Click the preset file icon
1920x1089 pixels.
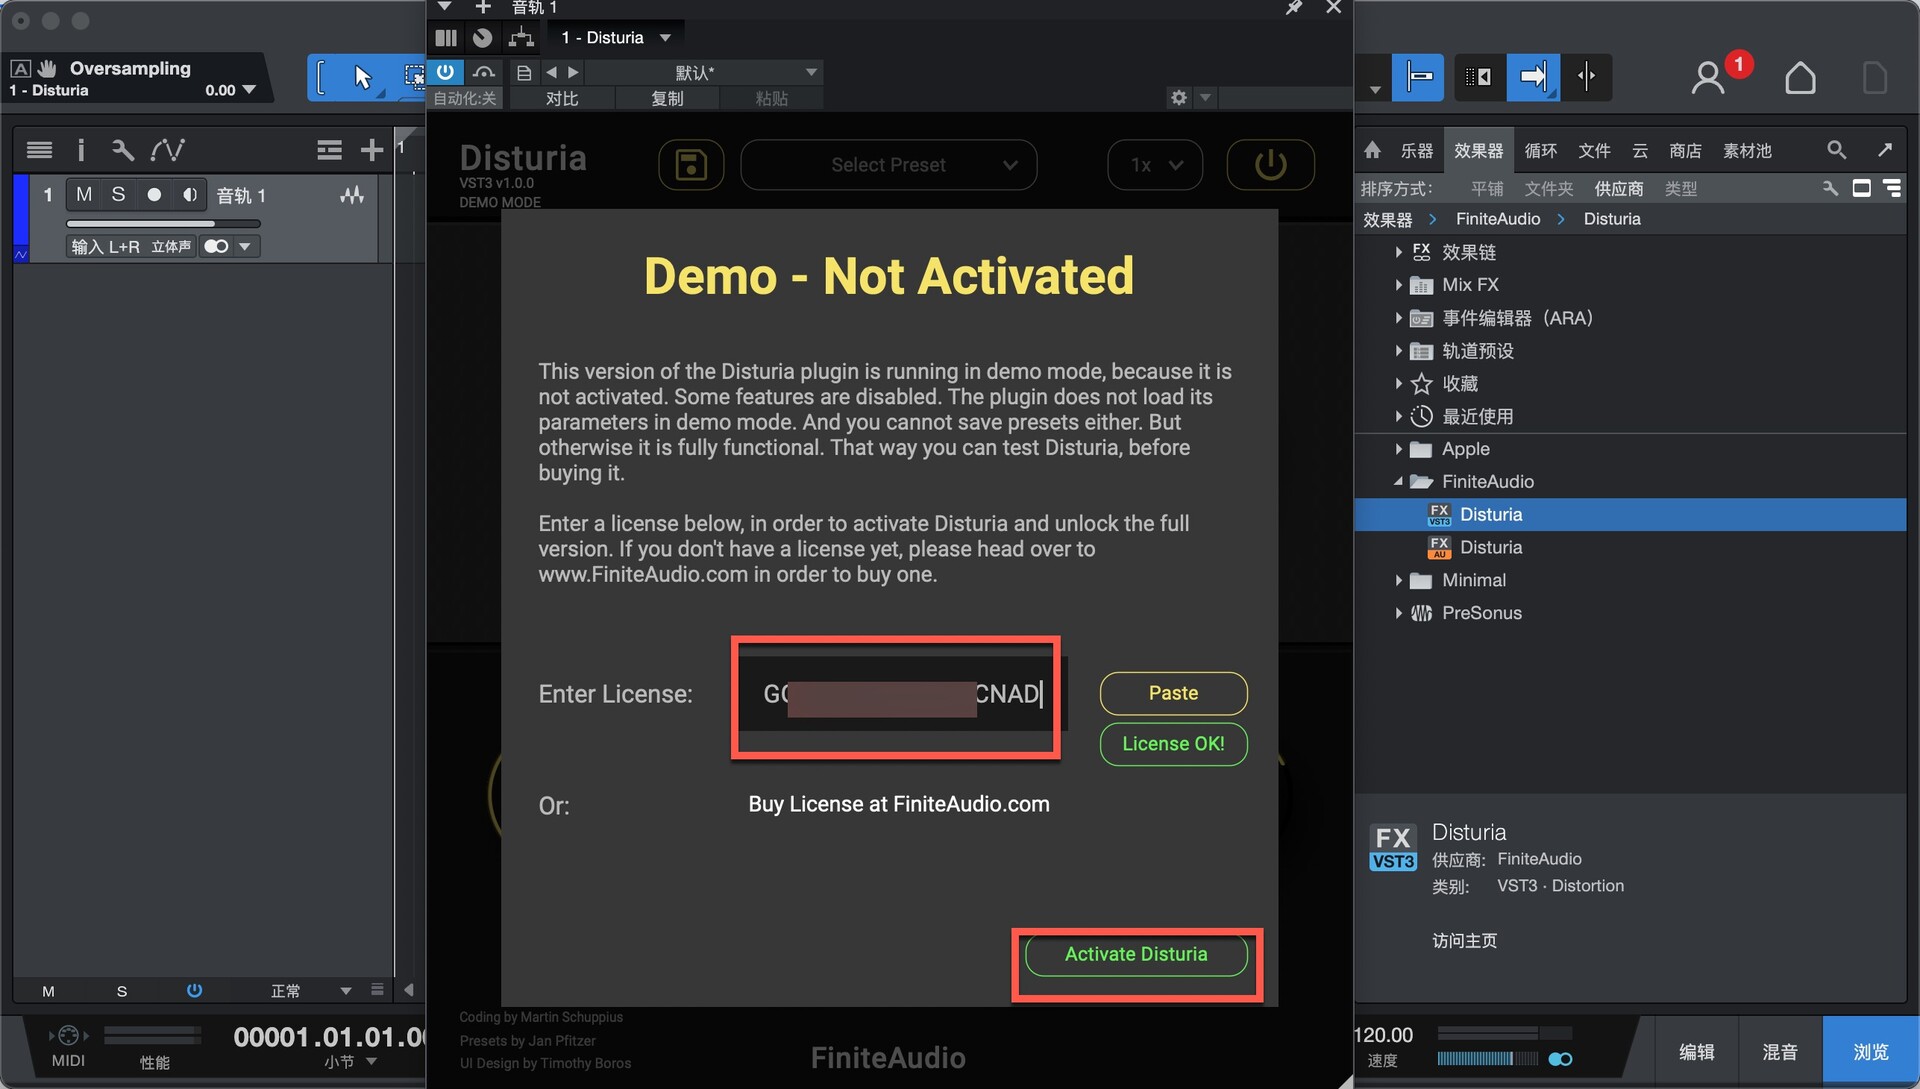coord(524,73)
